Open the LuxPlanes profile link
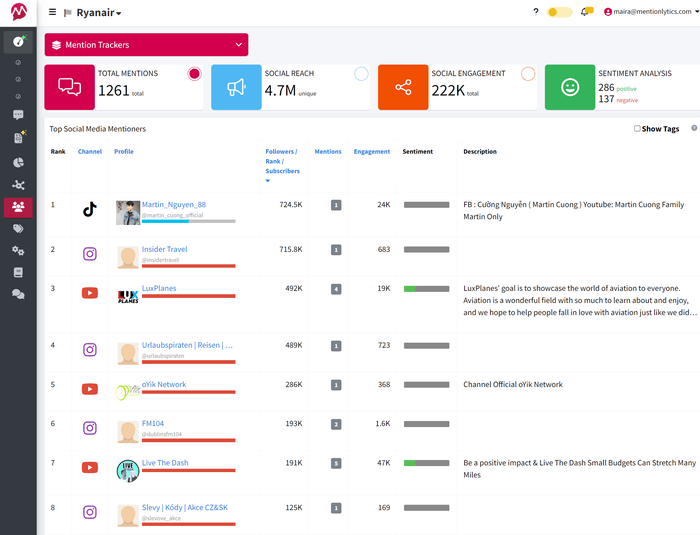The image size is (700, 535). (159, 288)
